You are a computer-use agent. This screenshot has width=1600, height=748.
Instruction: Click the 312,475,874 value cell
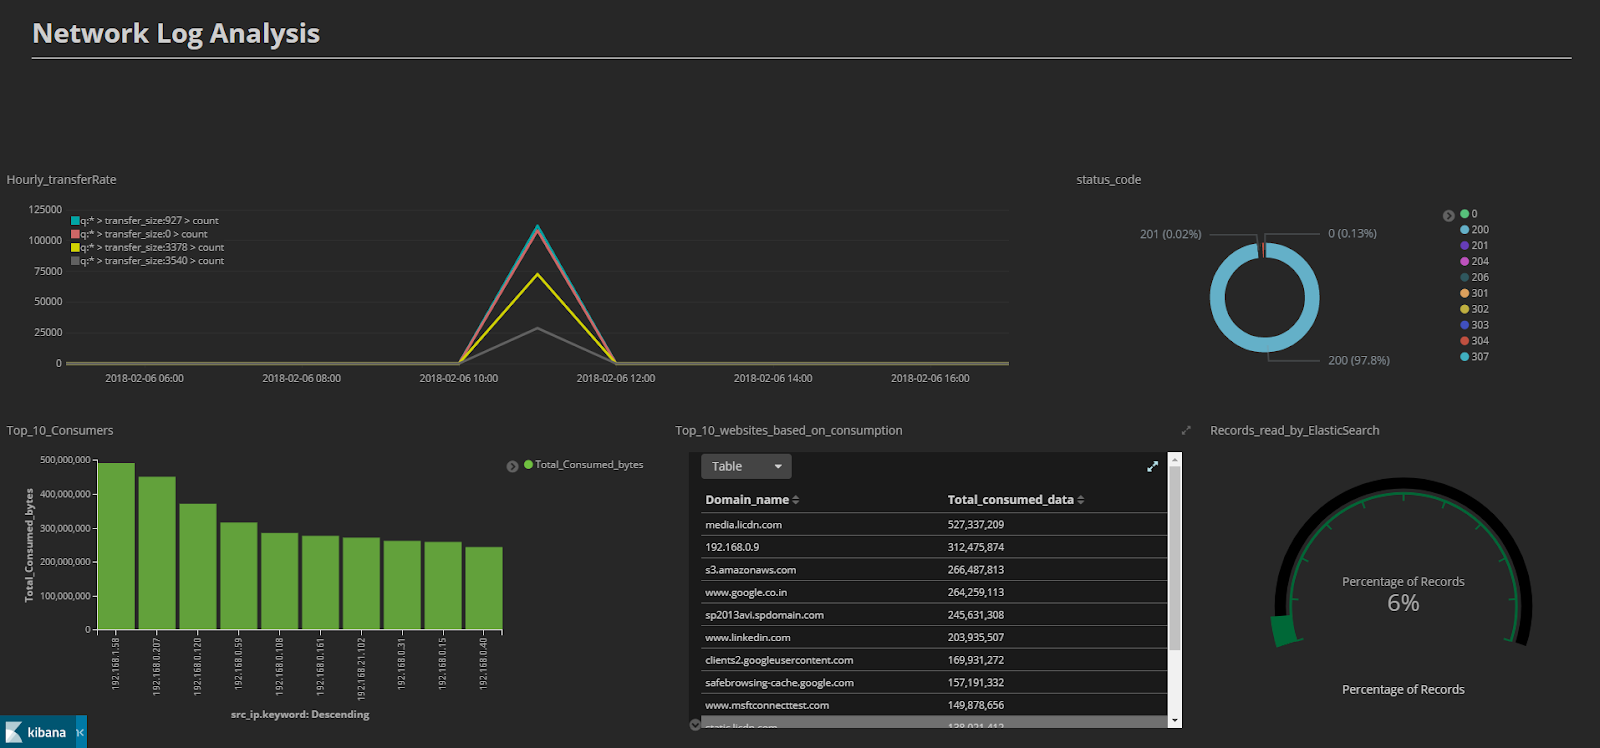[976, 547]
